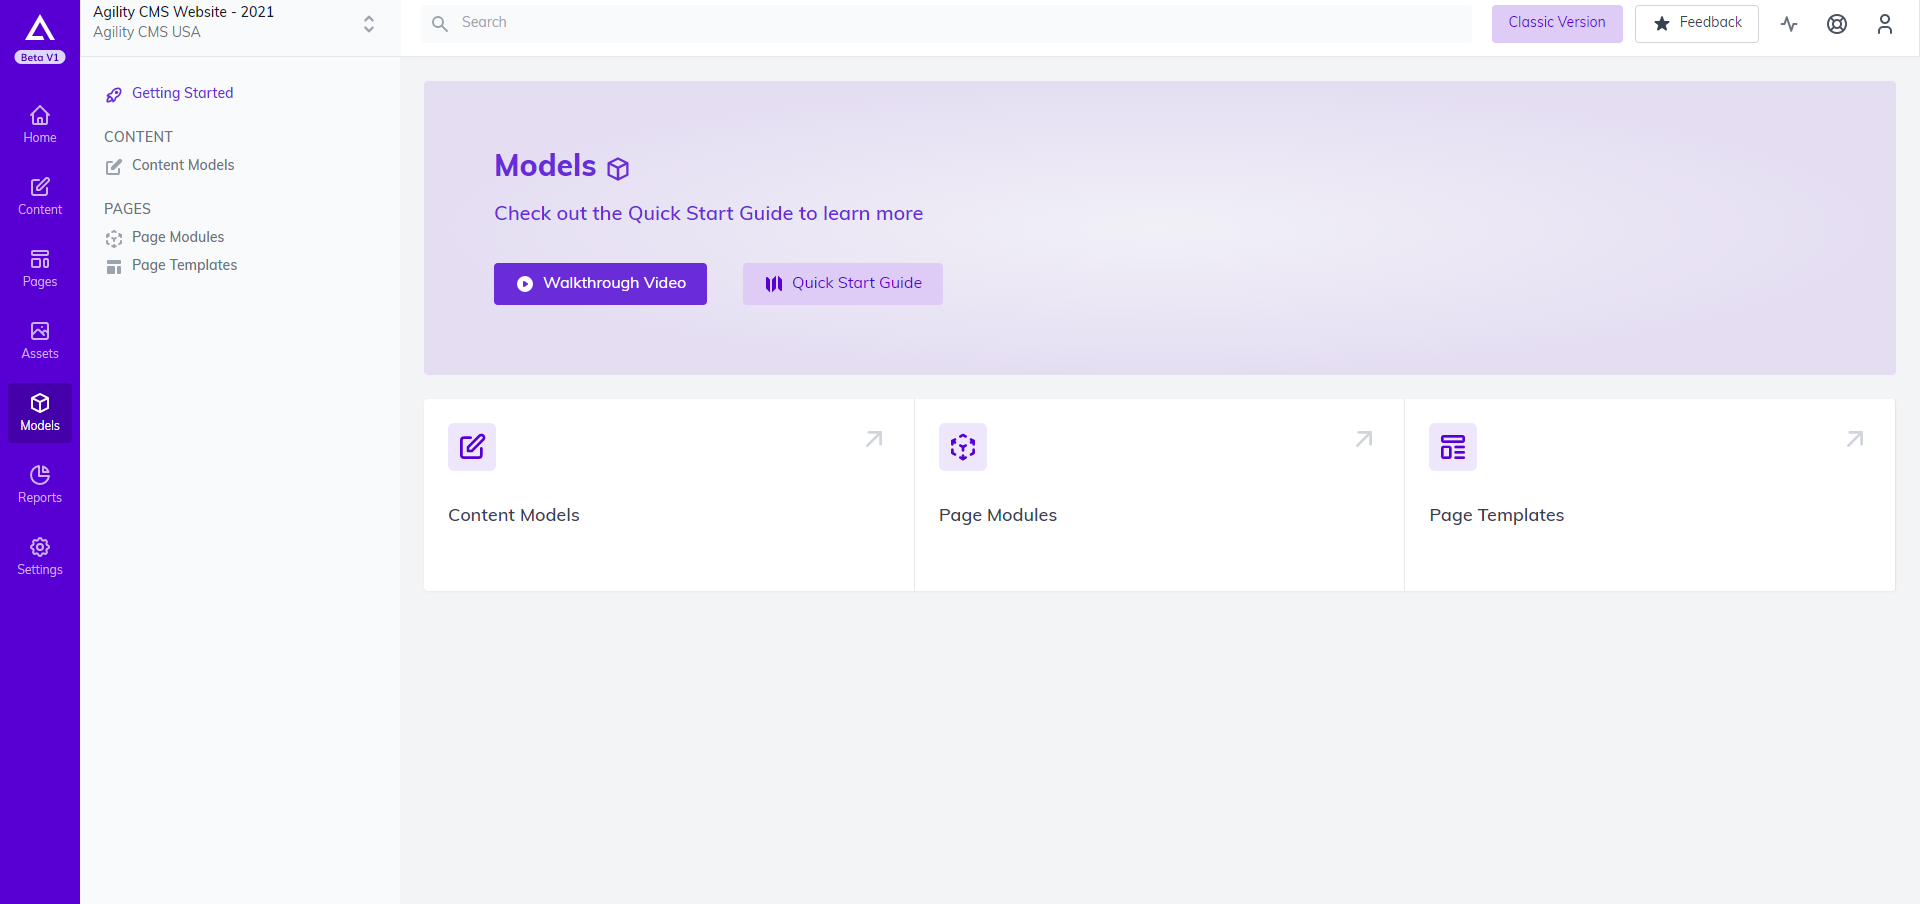Open the Home section in the sidebar
This screenshot has width=1920, height=904.
pos(40,122)
